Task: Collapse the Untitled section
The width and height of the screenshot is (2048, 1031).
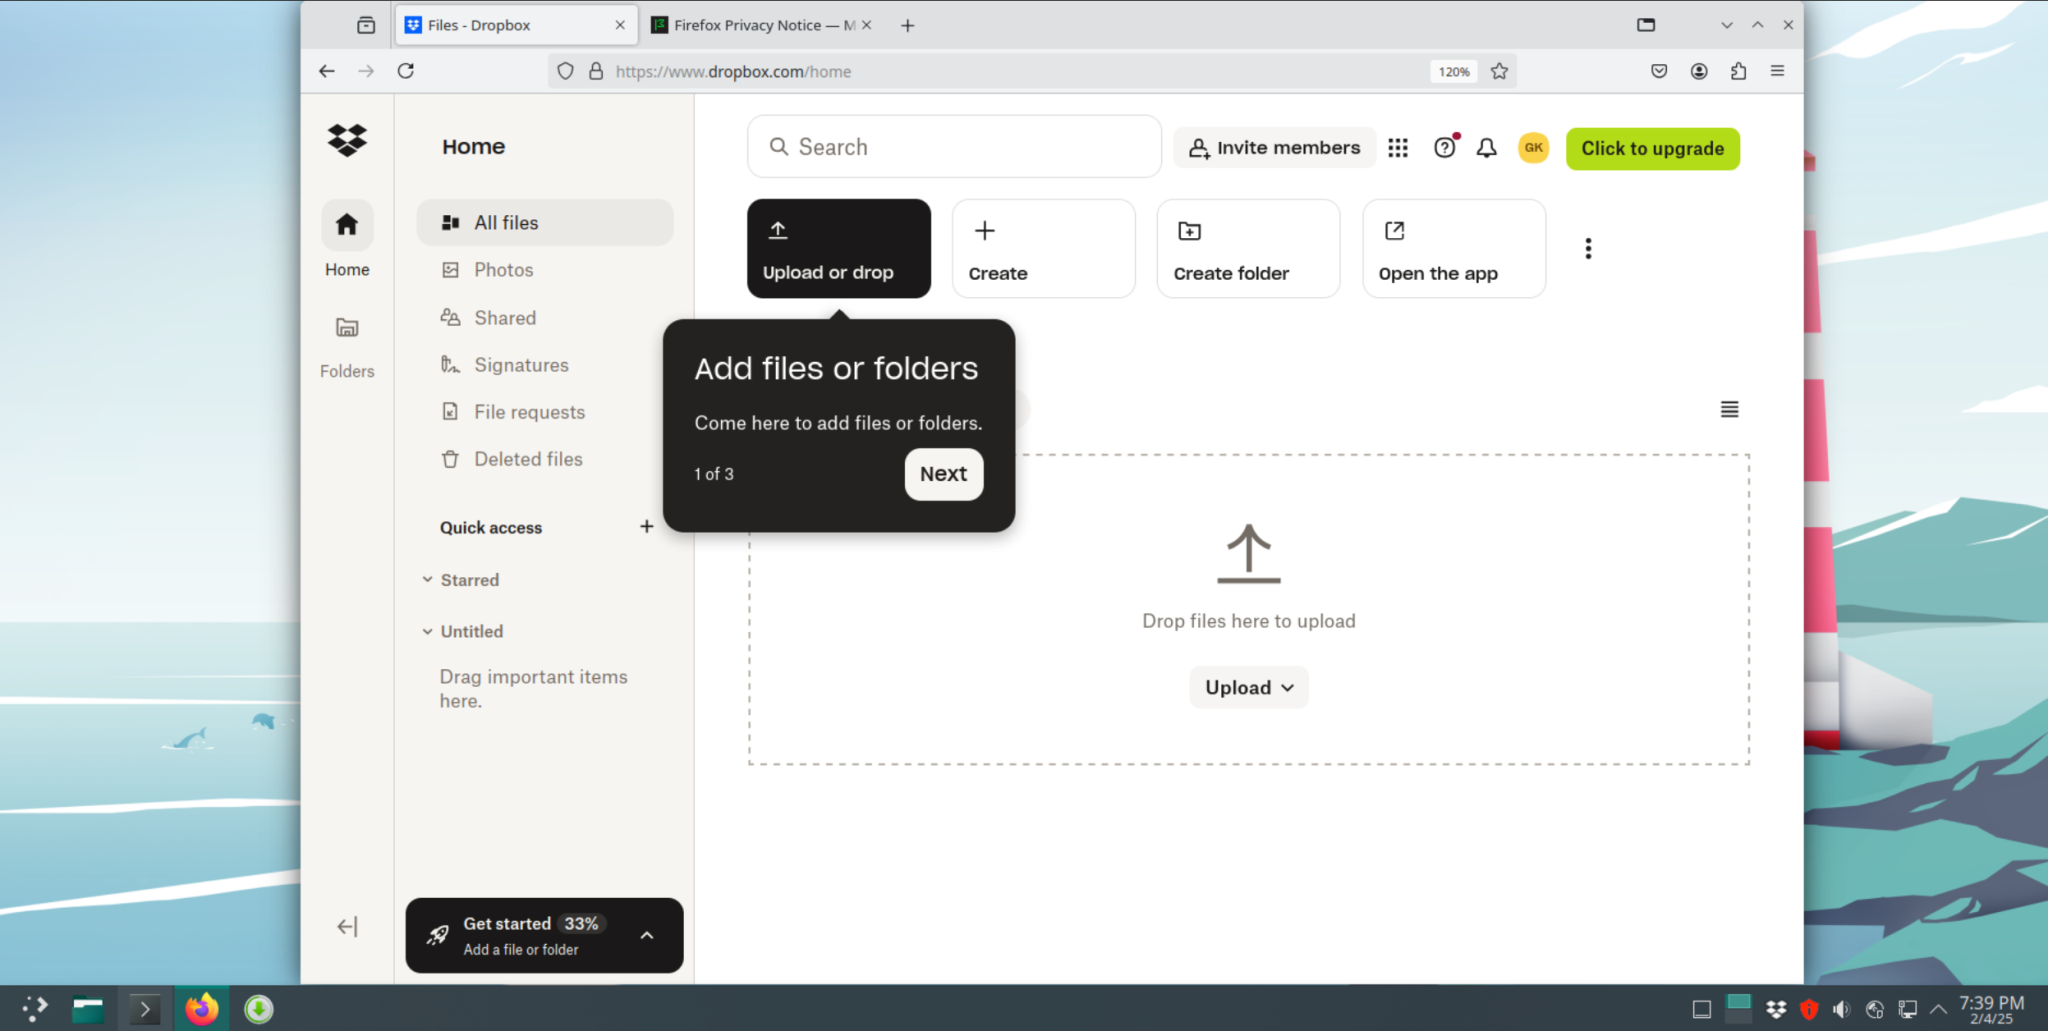Action: tap(428, 631)
